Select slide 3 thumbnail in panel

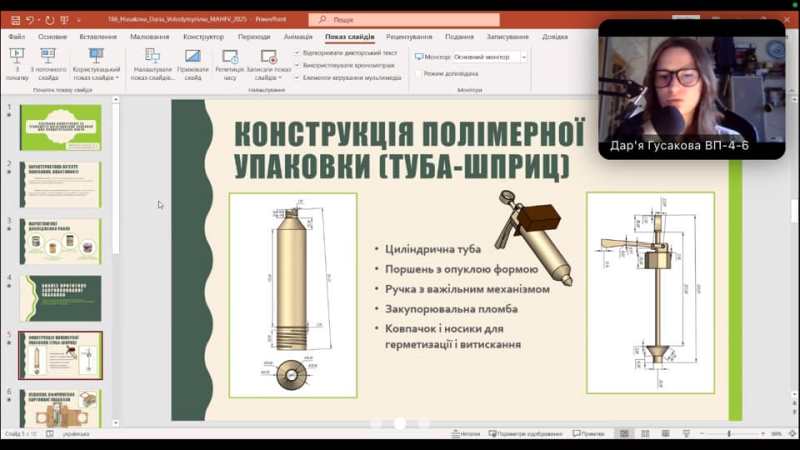point(60,239)
